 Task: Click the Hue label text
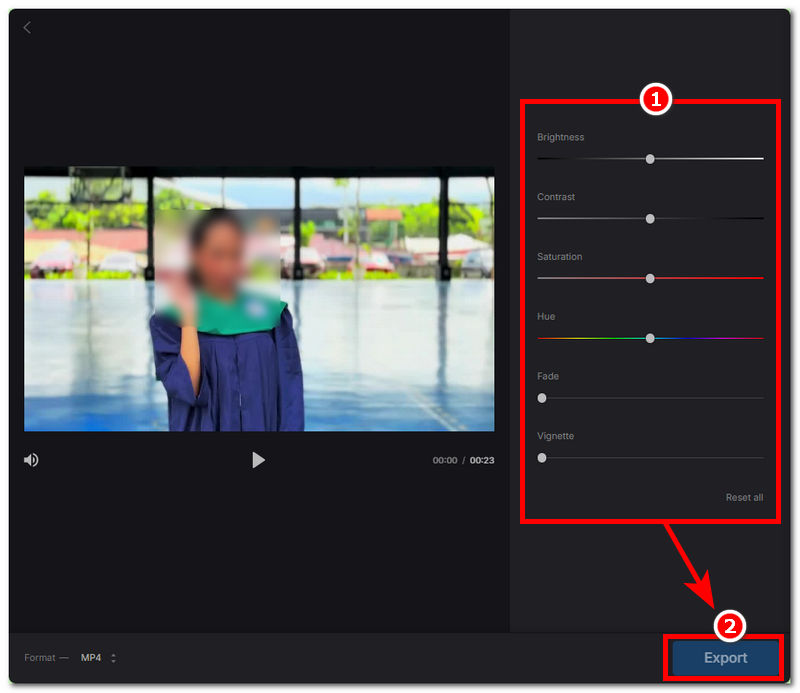click(x=546, y=317)
